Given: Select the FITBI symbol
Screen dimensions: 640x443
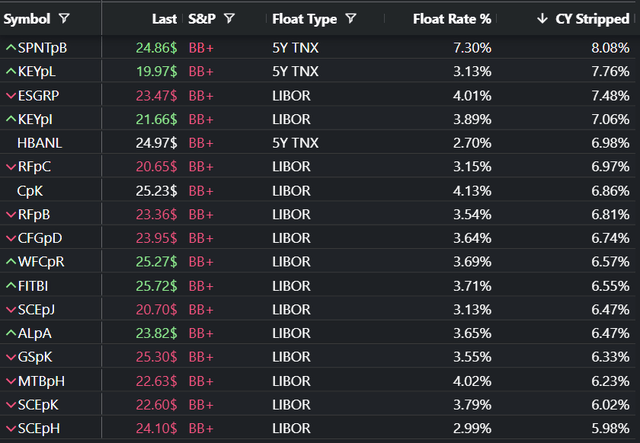Looking at the screenshot, I should (x=33, y=286).
